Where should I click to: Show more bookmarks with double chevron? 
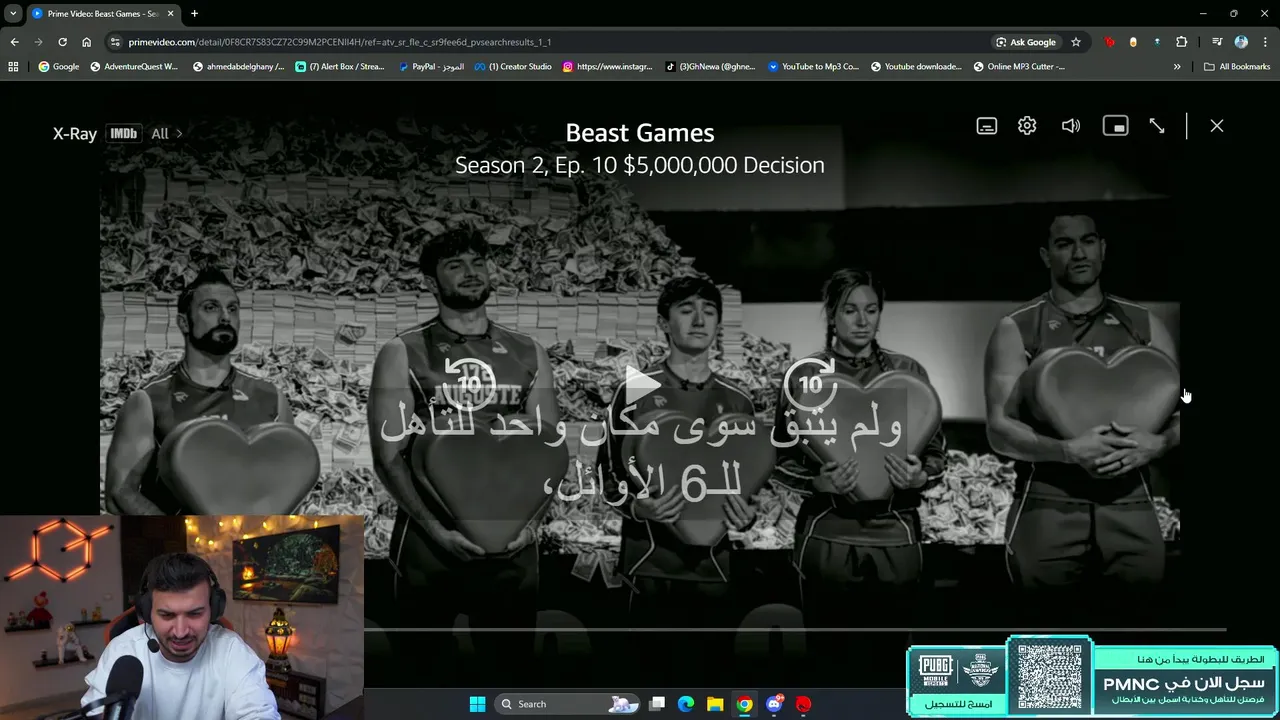point(1177,67)
